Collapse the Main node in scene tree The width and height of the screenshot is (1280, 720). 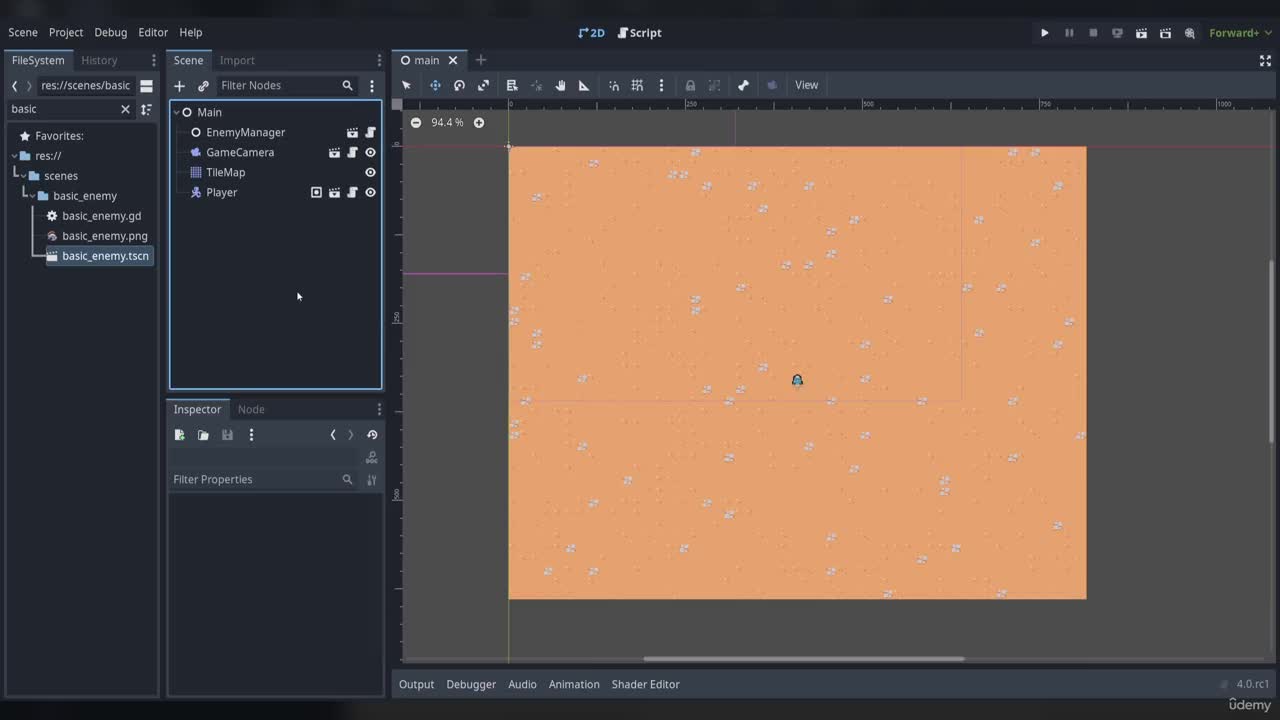point(177,112)
